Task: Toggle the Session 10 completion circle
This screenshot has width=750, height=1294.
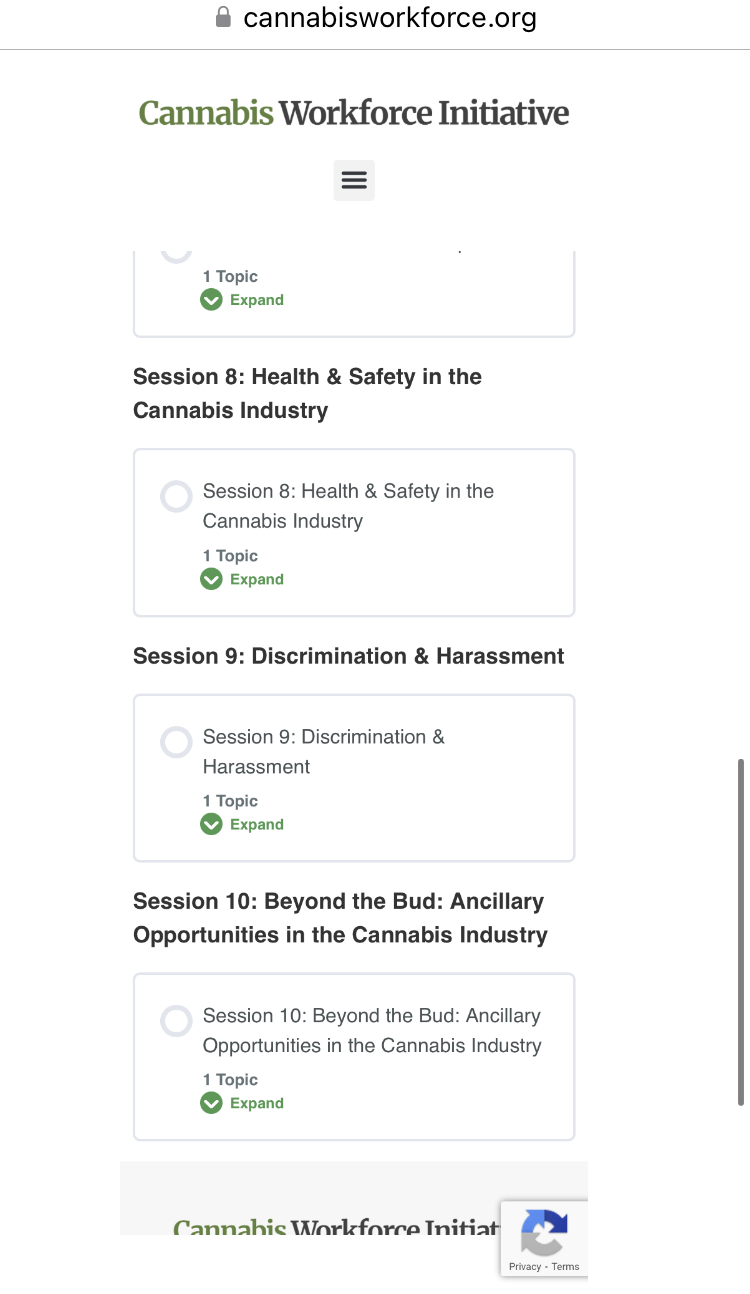Action: (x=176, y=1021)
